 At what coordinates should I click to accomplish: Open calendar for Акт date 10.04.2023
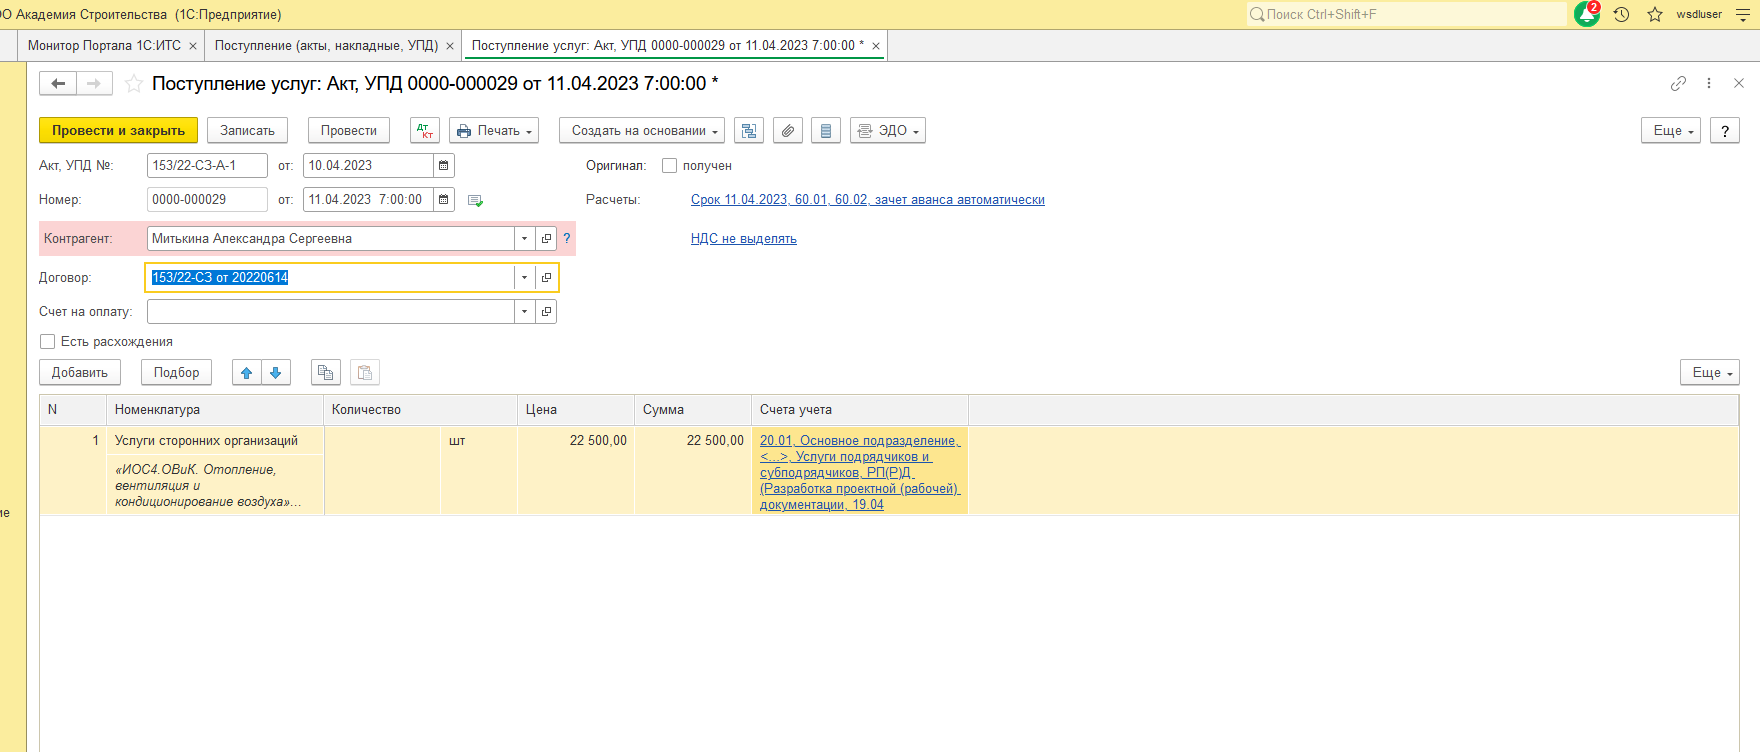(x=444, y=166)
